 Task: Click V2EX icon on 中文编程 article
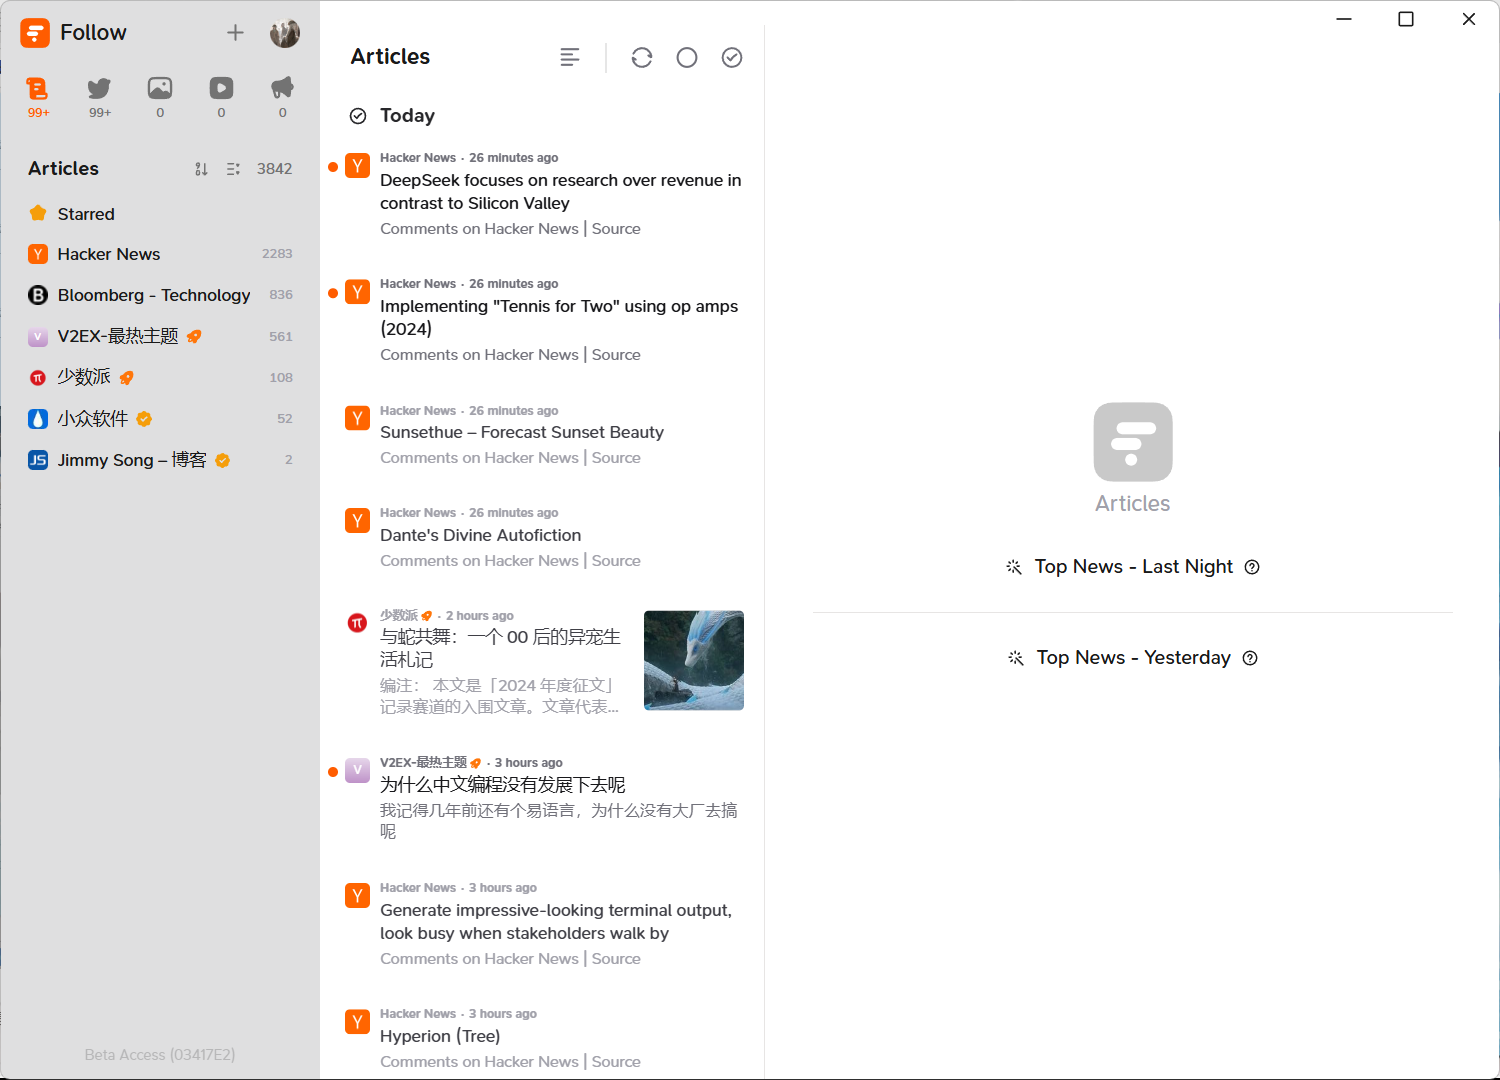(x=357, y=770)
